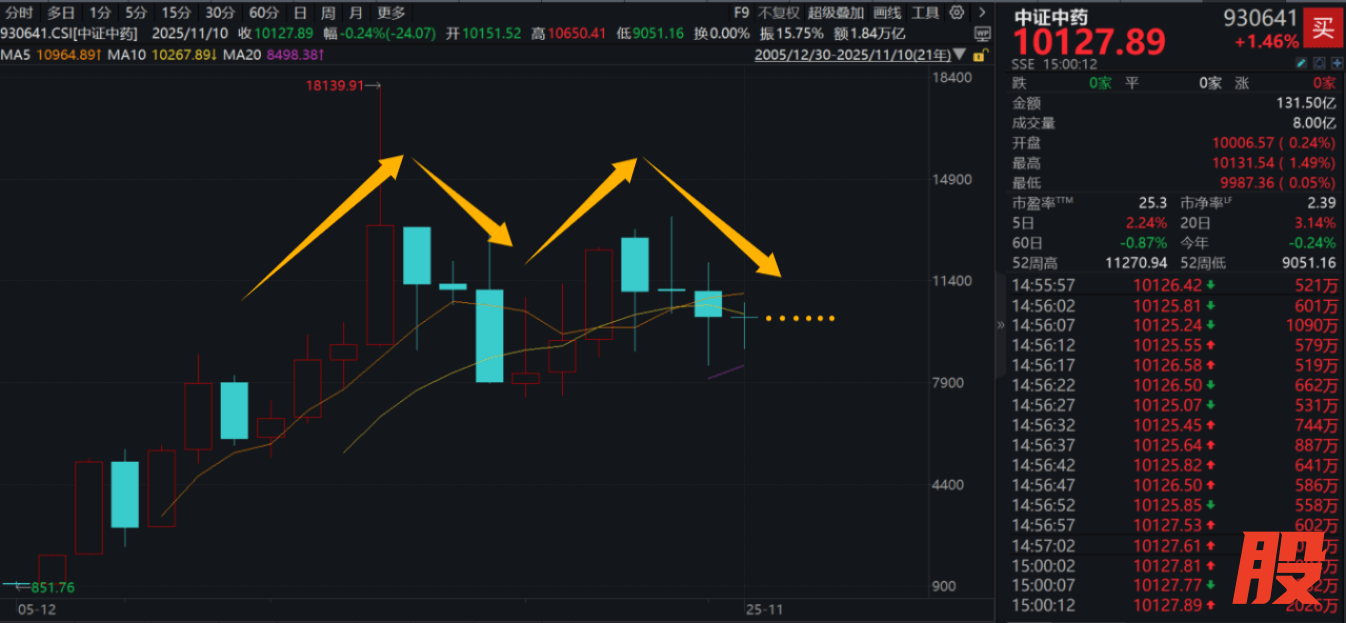This screenshot has width=1346, height=623.
Task: Select the 60分 period tab
Action: (264, 13)
